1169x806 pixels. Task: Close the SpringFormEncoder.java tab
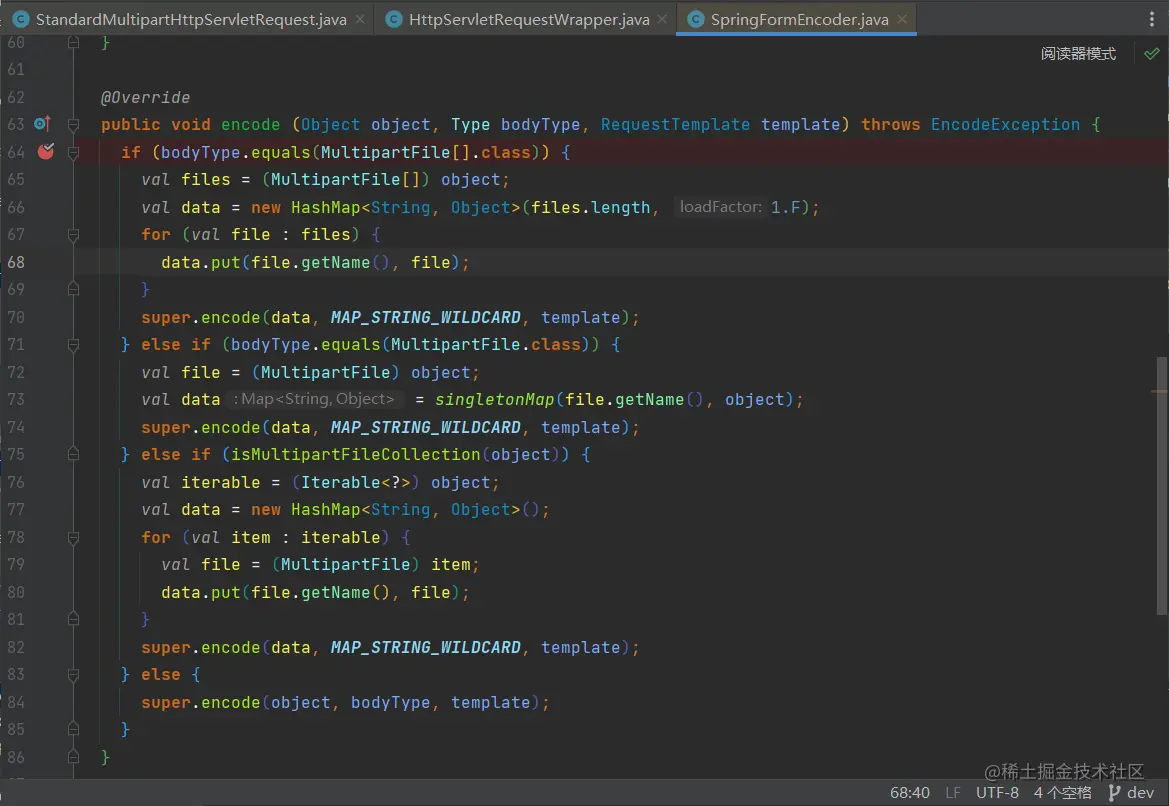point(902,19)
